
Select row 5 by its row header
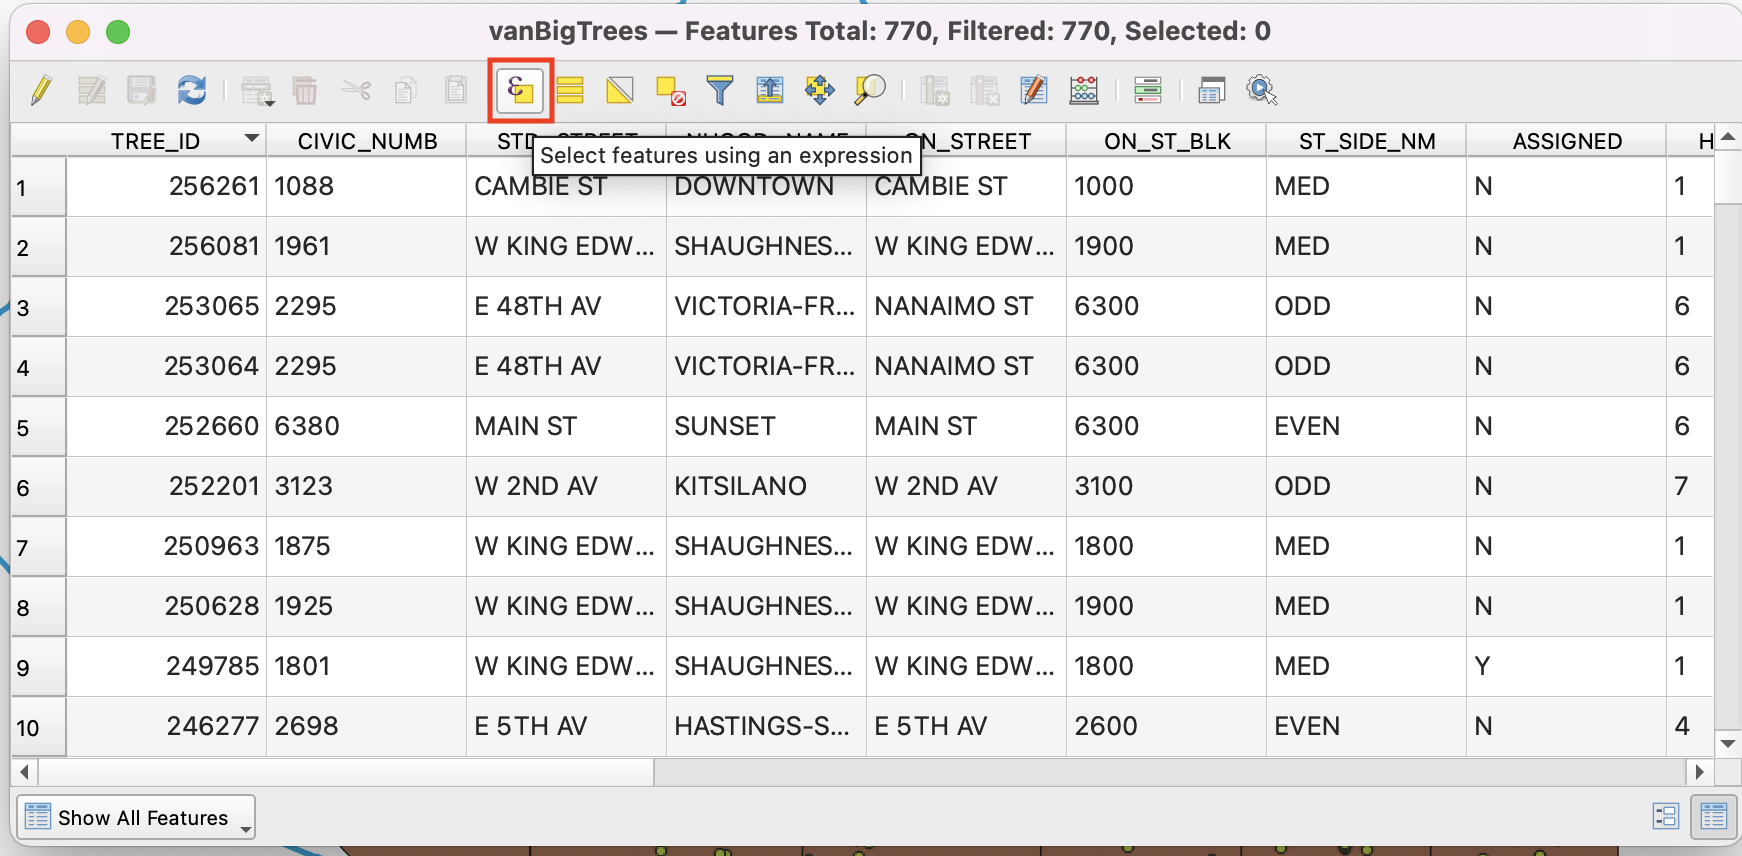coord(38,428)
